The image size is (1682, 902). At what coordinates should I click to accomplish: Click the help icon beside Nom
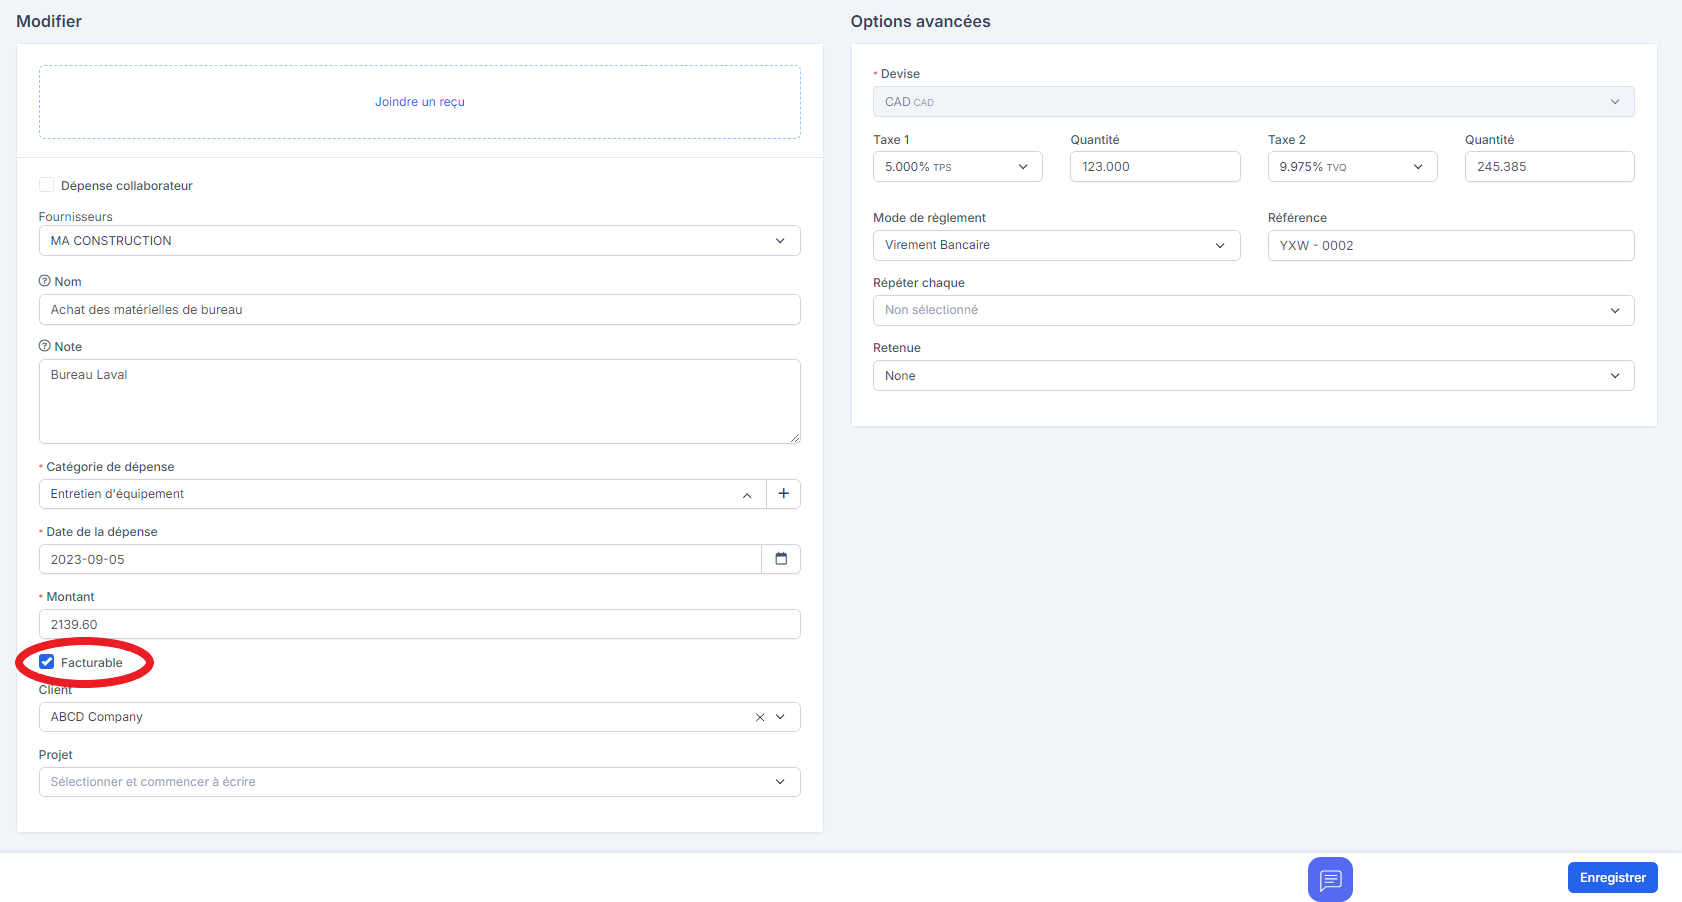pyautogui.click(x=44, y=281)
